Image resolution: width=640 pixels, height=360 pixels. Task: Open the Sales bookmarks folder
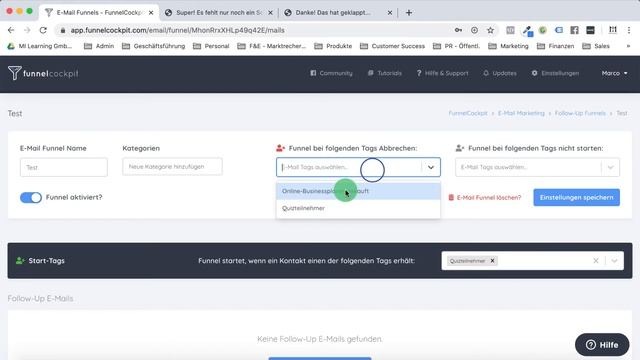click(596, 46)
